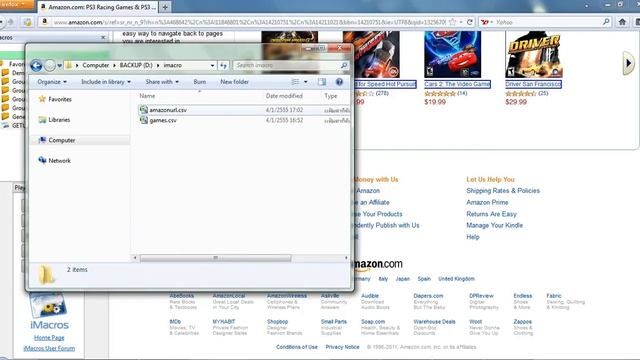640x360 pixels.
Task: Open the Privacy Notice link
Action: [342, 347]
